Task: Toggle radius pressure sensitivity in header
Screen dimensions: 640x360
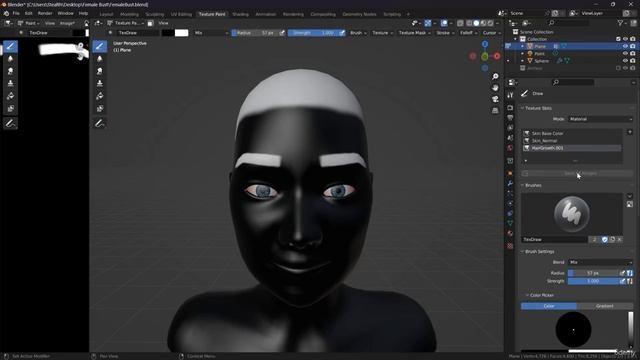Action: click(x=282, y=33)
